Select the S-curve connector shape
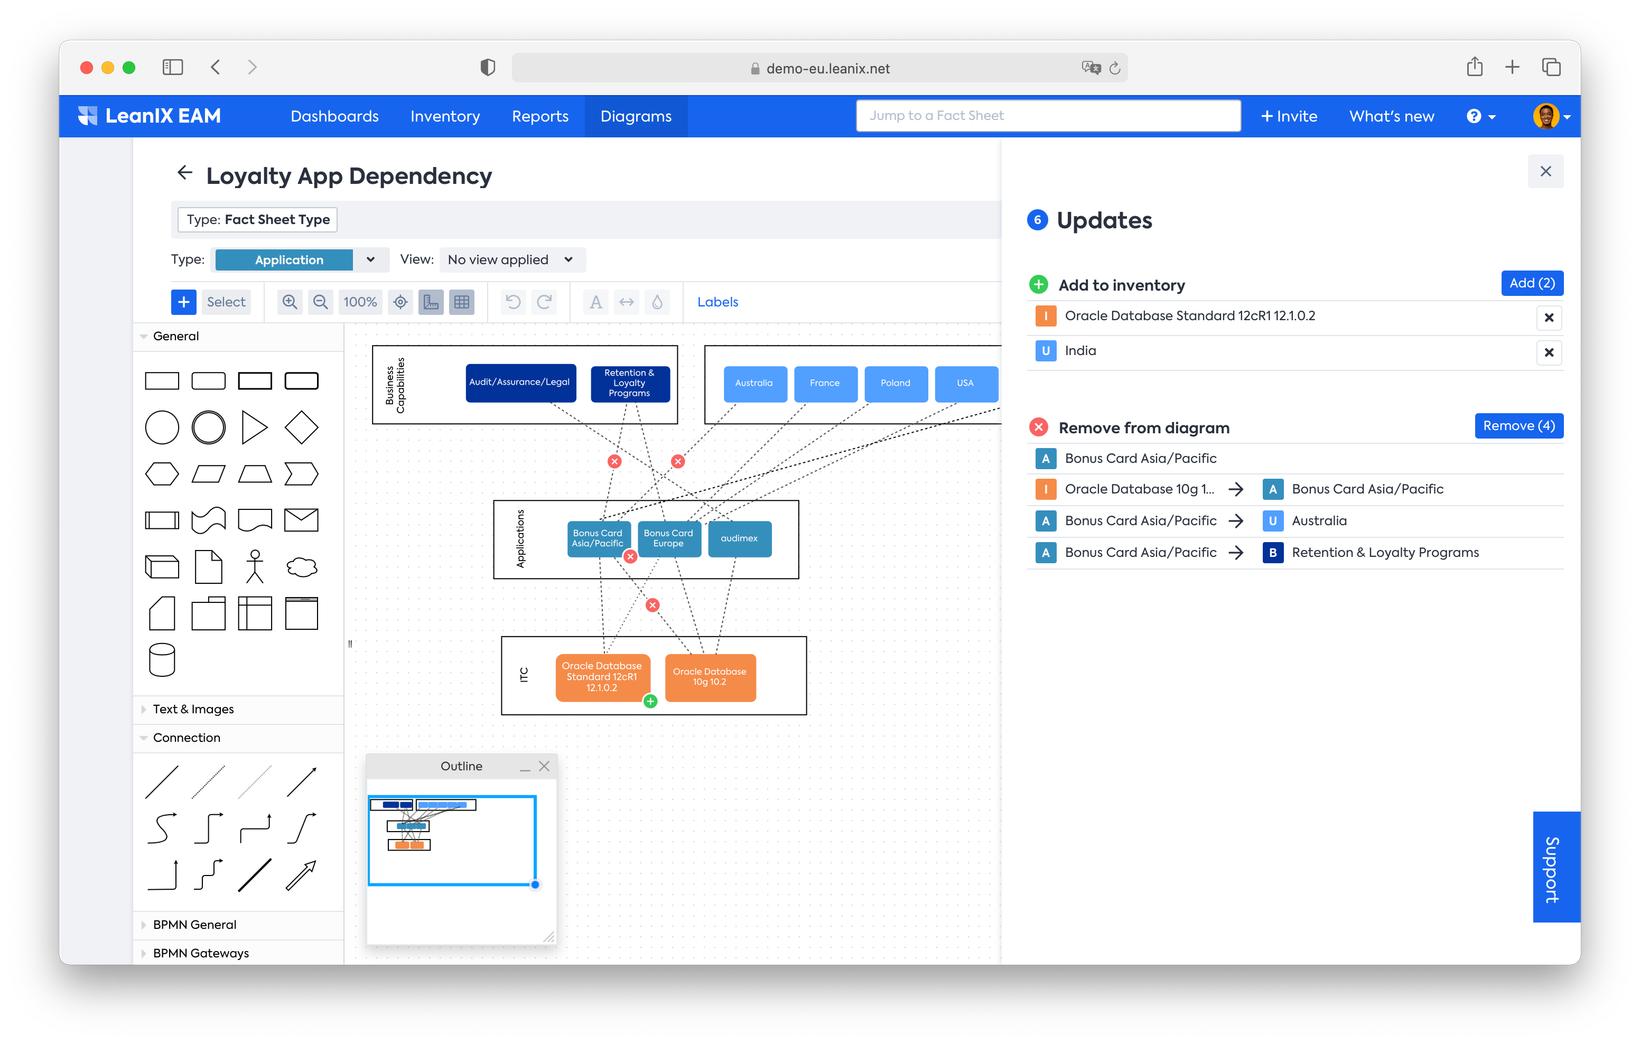Image resolution: width=1640 pixels, height=1043 pixels. 162,828
